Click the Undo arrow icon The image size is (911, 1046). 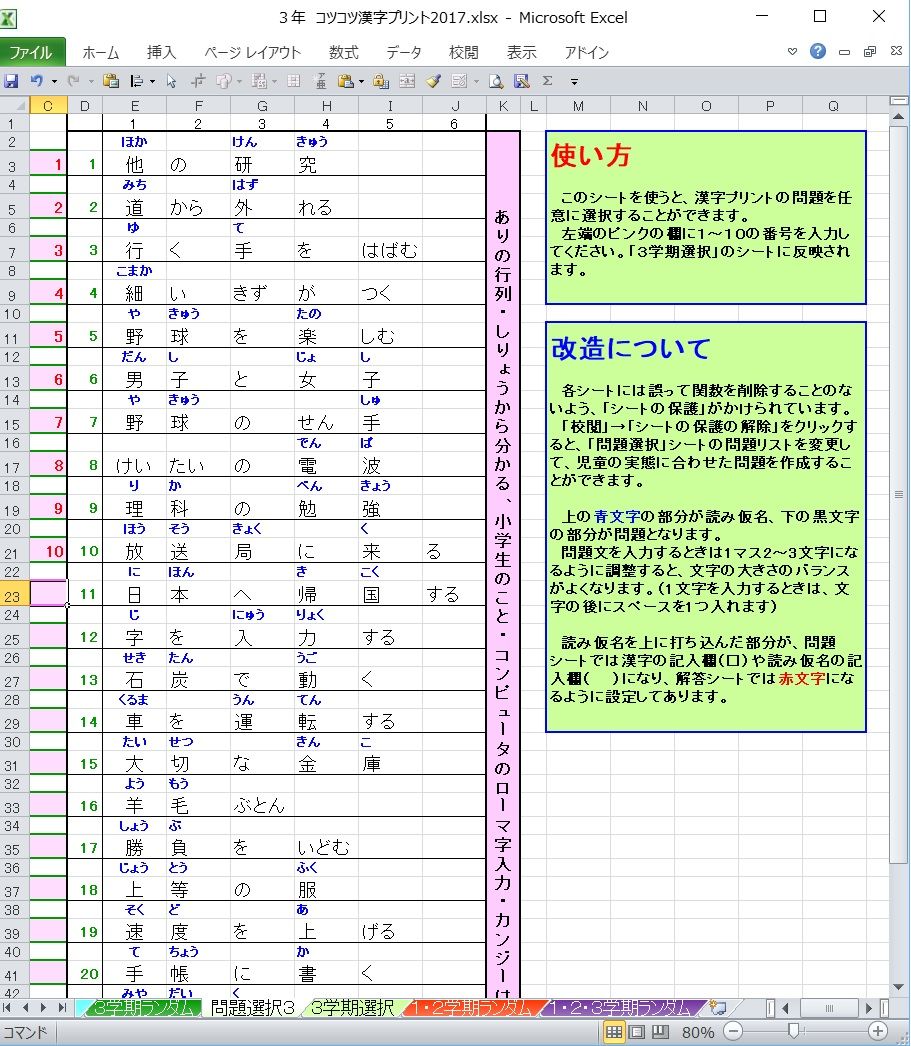(37, 81)
